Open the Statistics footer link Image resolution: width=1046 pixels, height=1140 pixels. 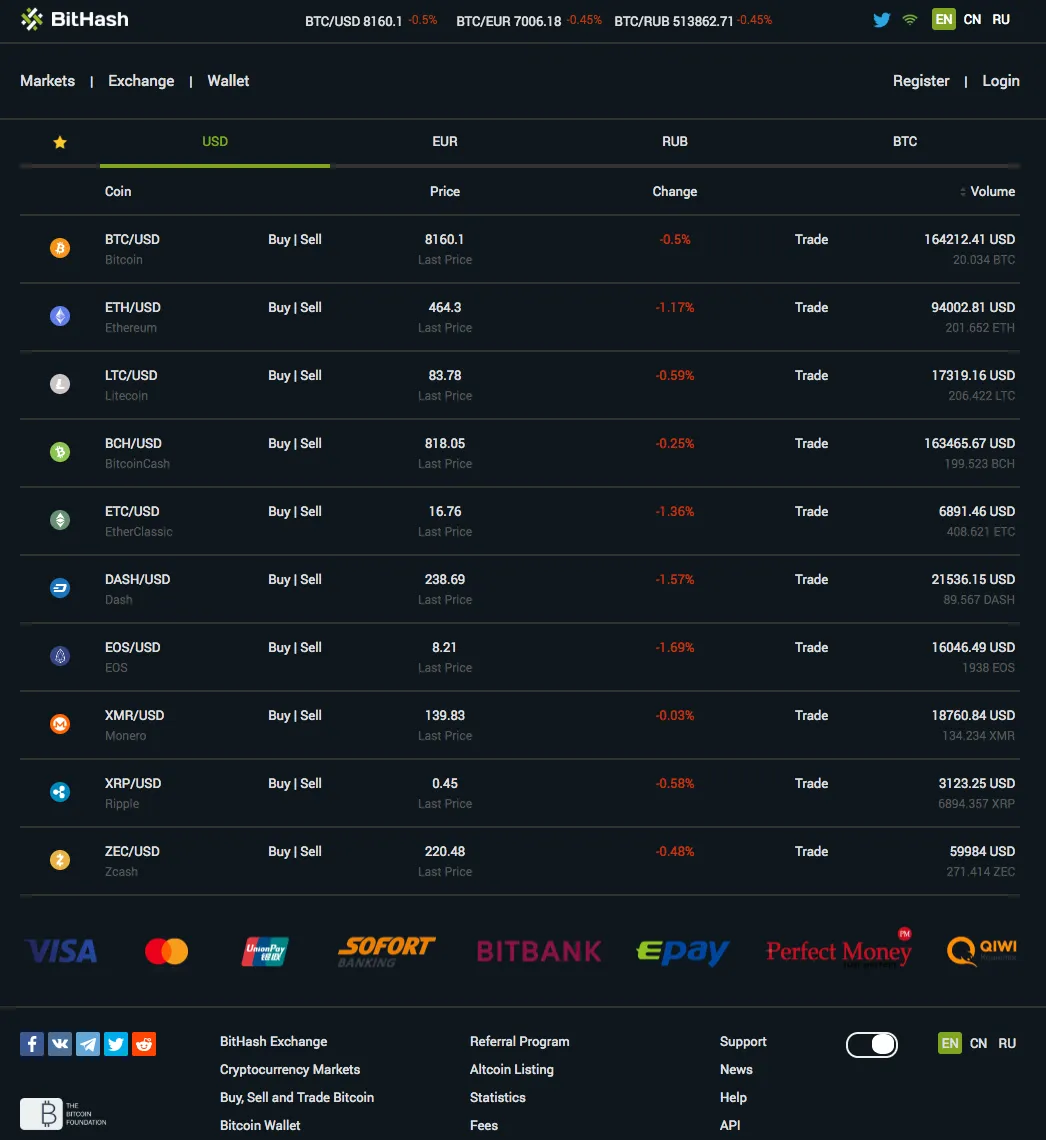pyautogui.click(x=498, y=1098)
